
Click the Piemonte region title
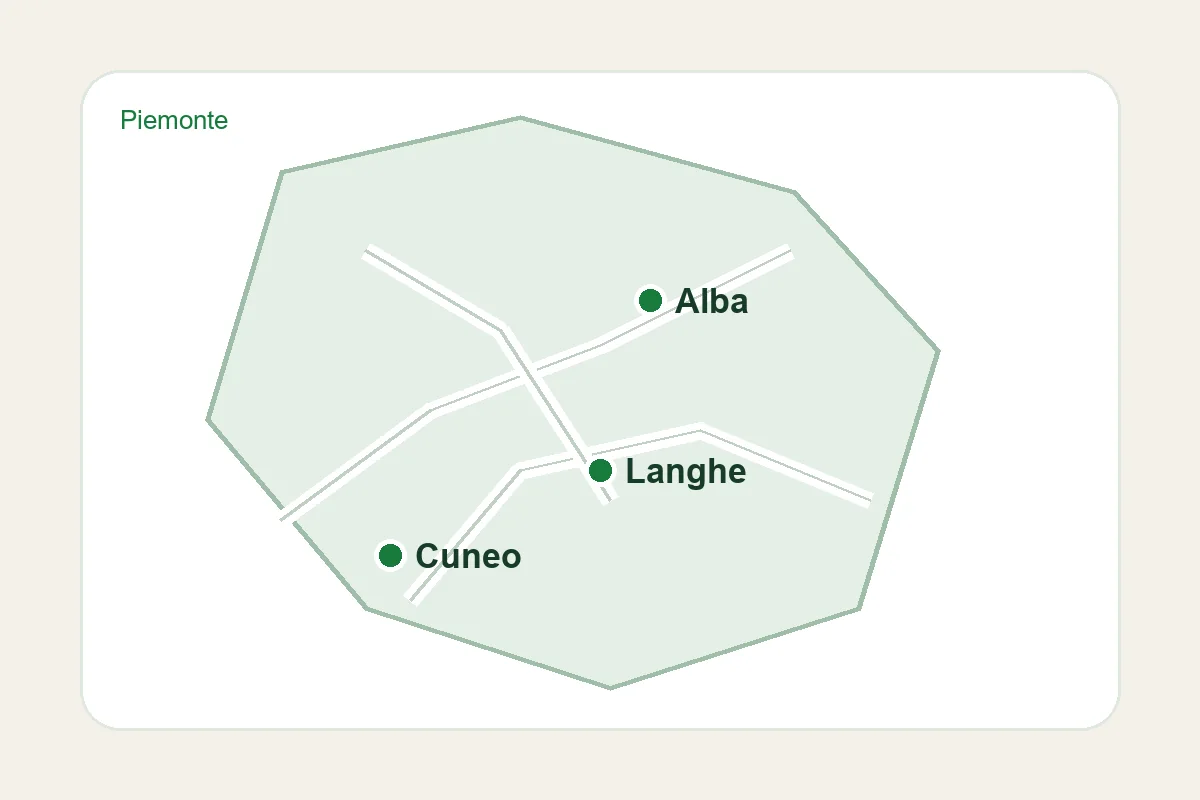click(174, 120)
